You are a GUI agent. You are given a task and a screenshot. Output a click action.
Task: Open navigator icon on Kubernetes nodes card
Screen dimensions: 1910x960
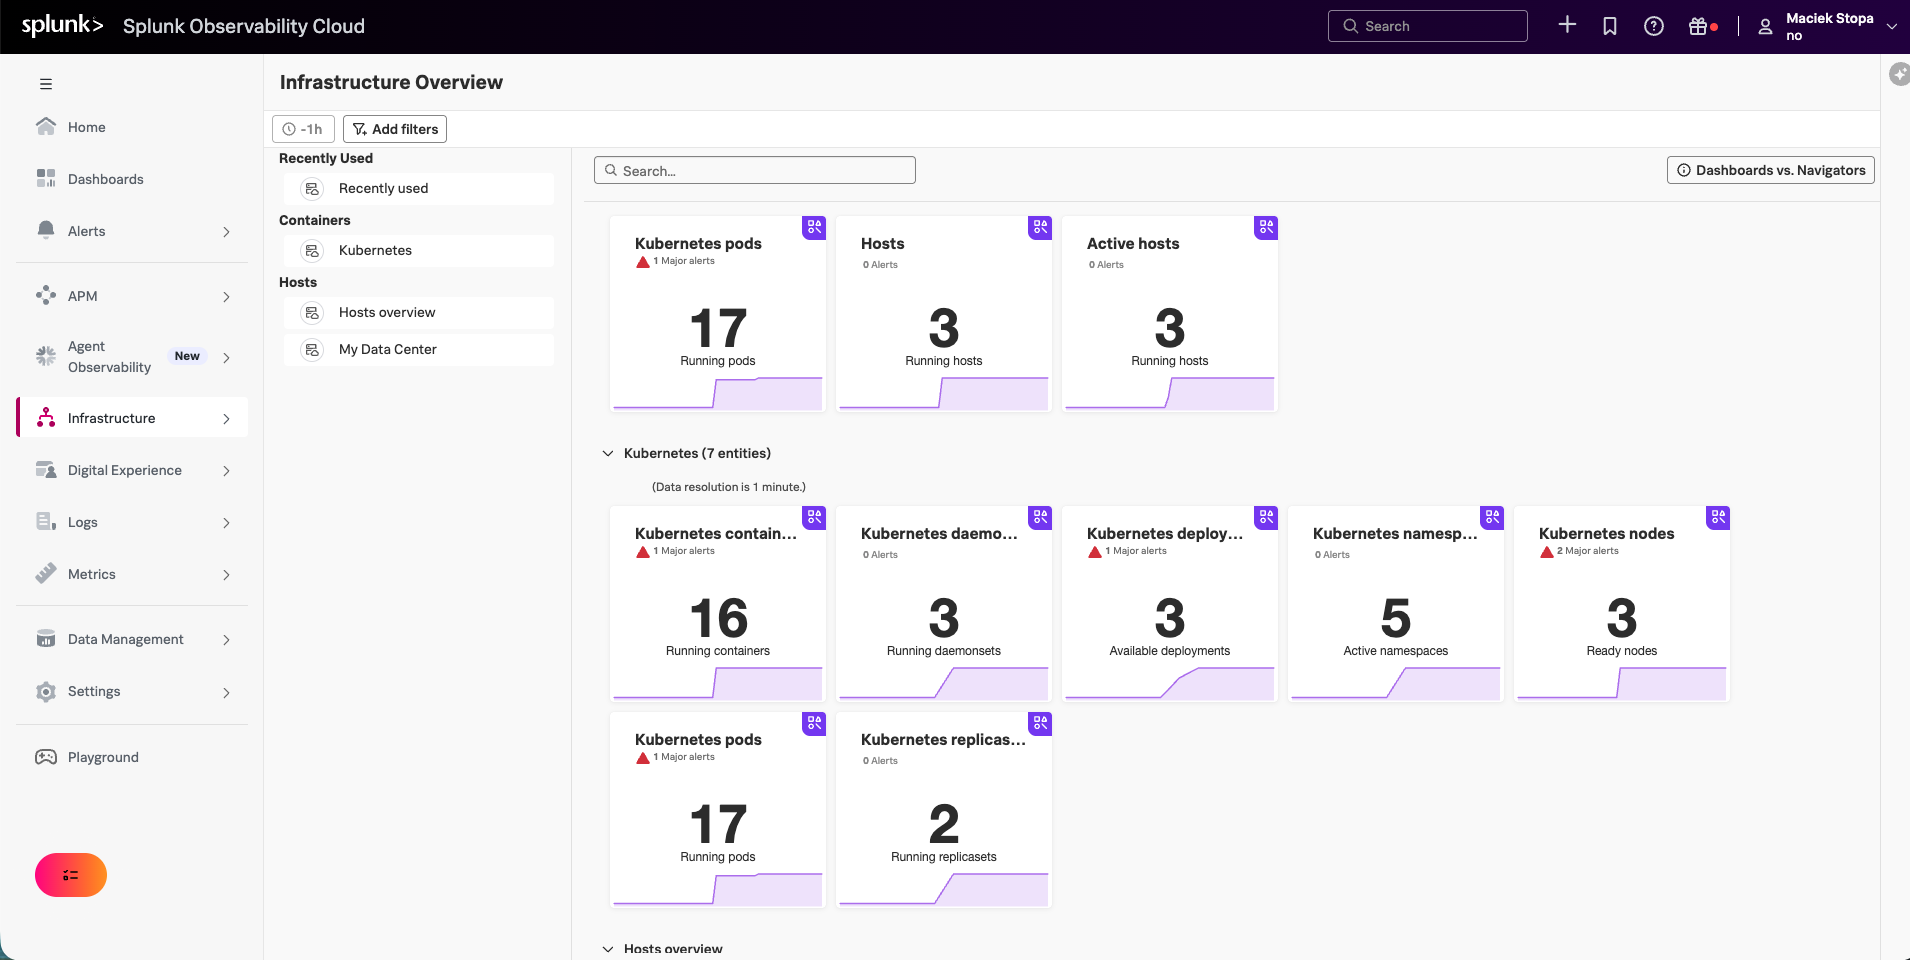pos(1718,517)
